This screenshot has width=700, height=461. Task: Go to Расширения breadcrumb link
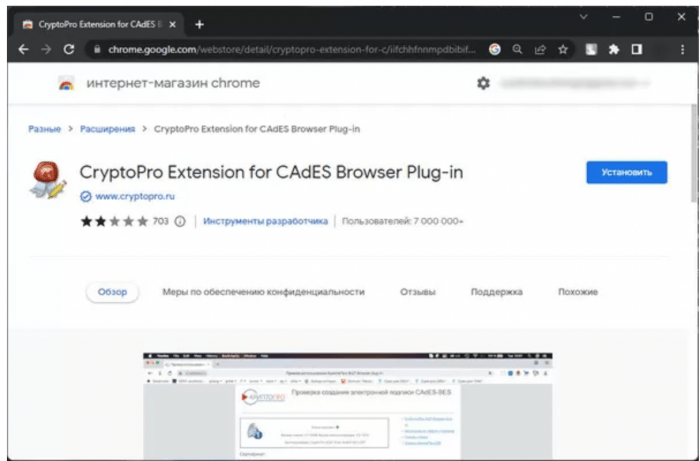[x=108, y=129]
